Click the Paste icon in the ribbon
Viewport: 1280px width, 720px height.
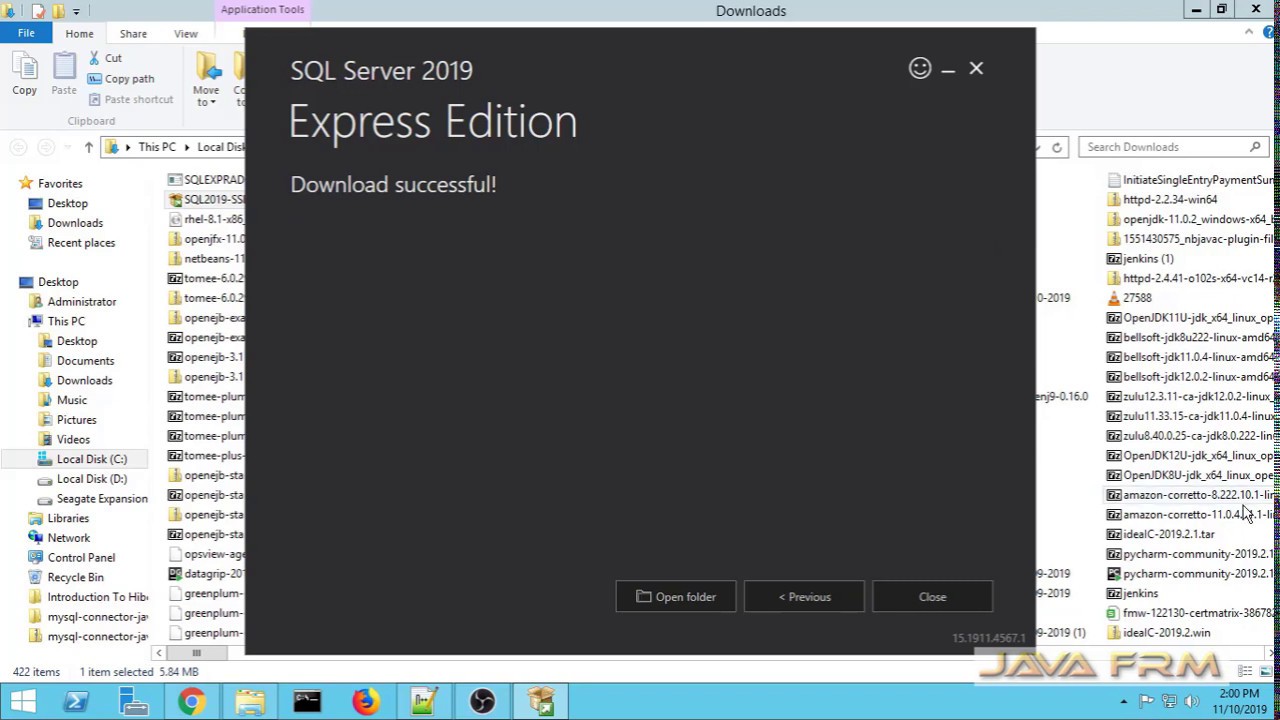tap(64, 74)
